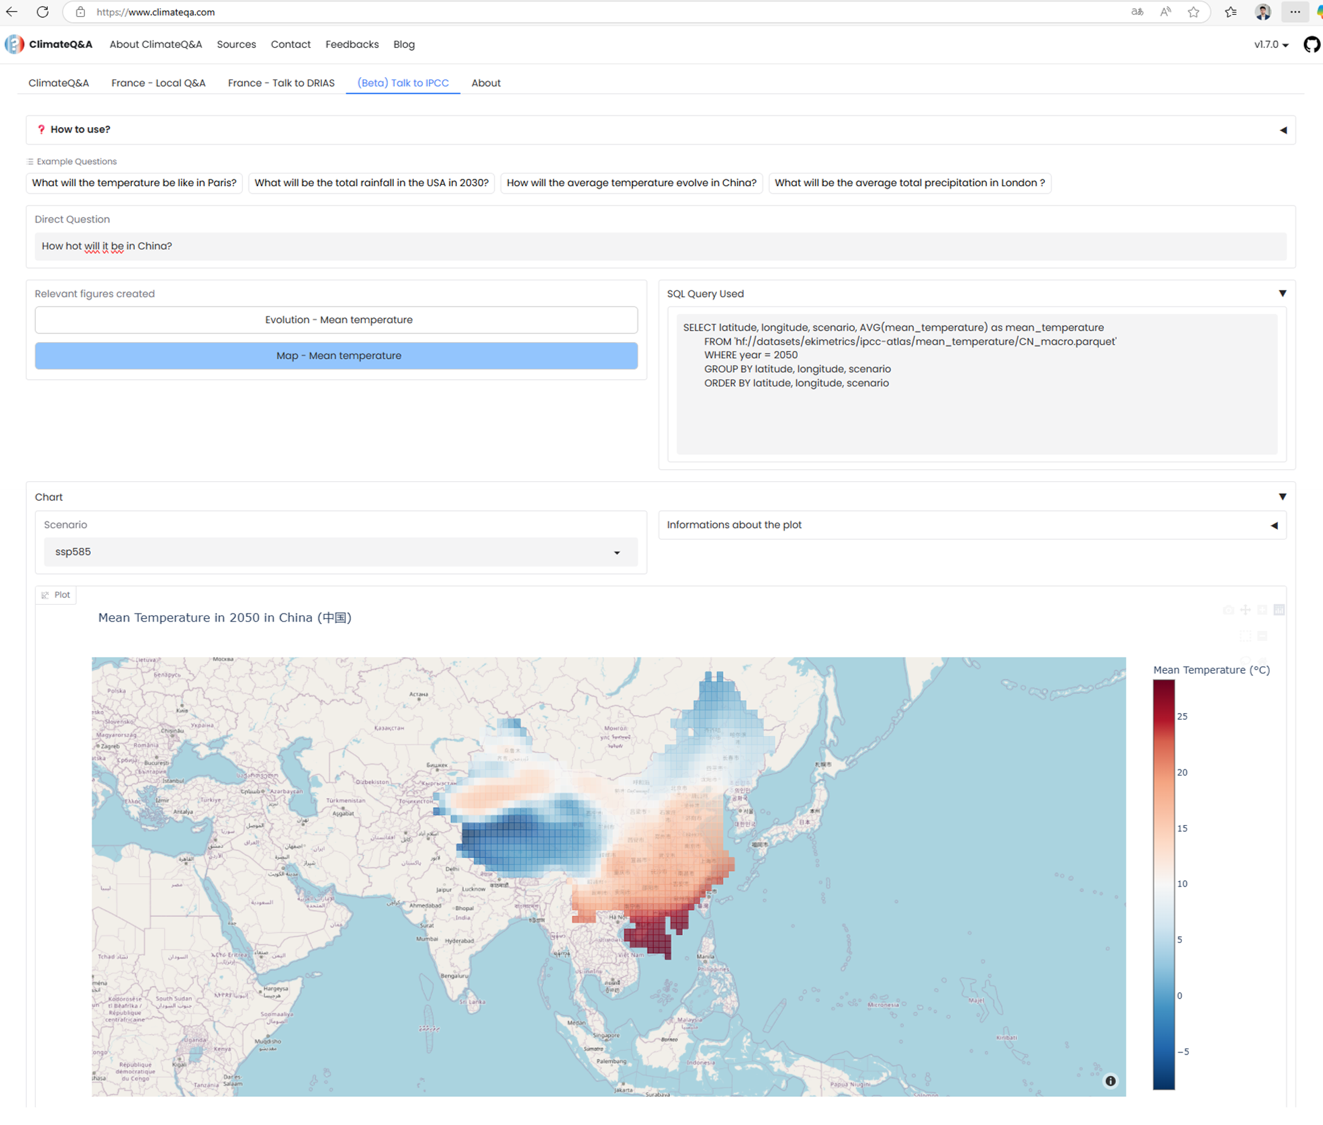The height and width of the screenshot is (1125, 1323).
Task: Click the ClimateQ&A brand name link
Action: 60,44
